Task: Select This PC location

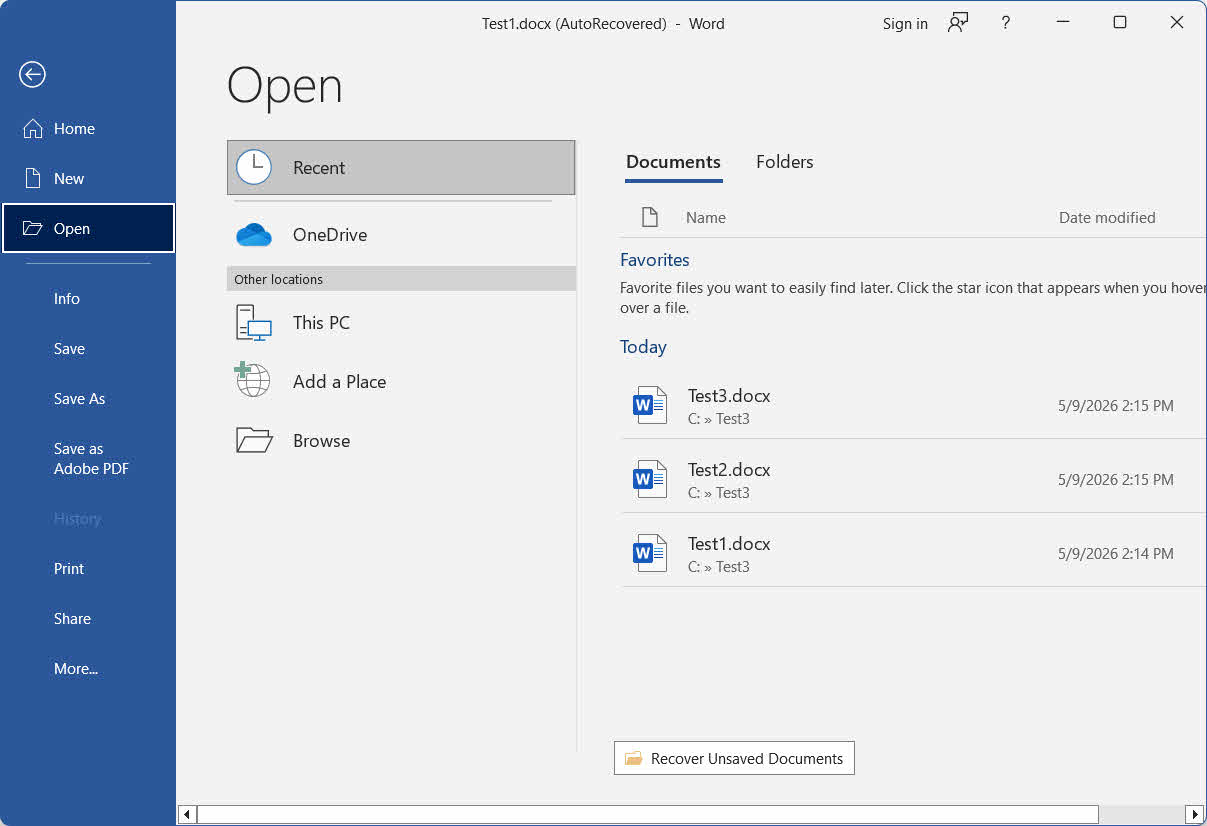Action: pyautogui.click(x=401, y=322)
